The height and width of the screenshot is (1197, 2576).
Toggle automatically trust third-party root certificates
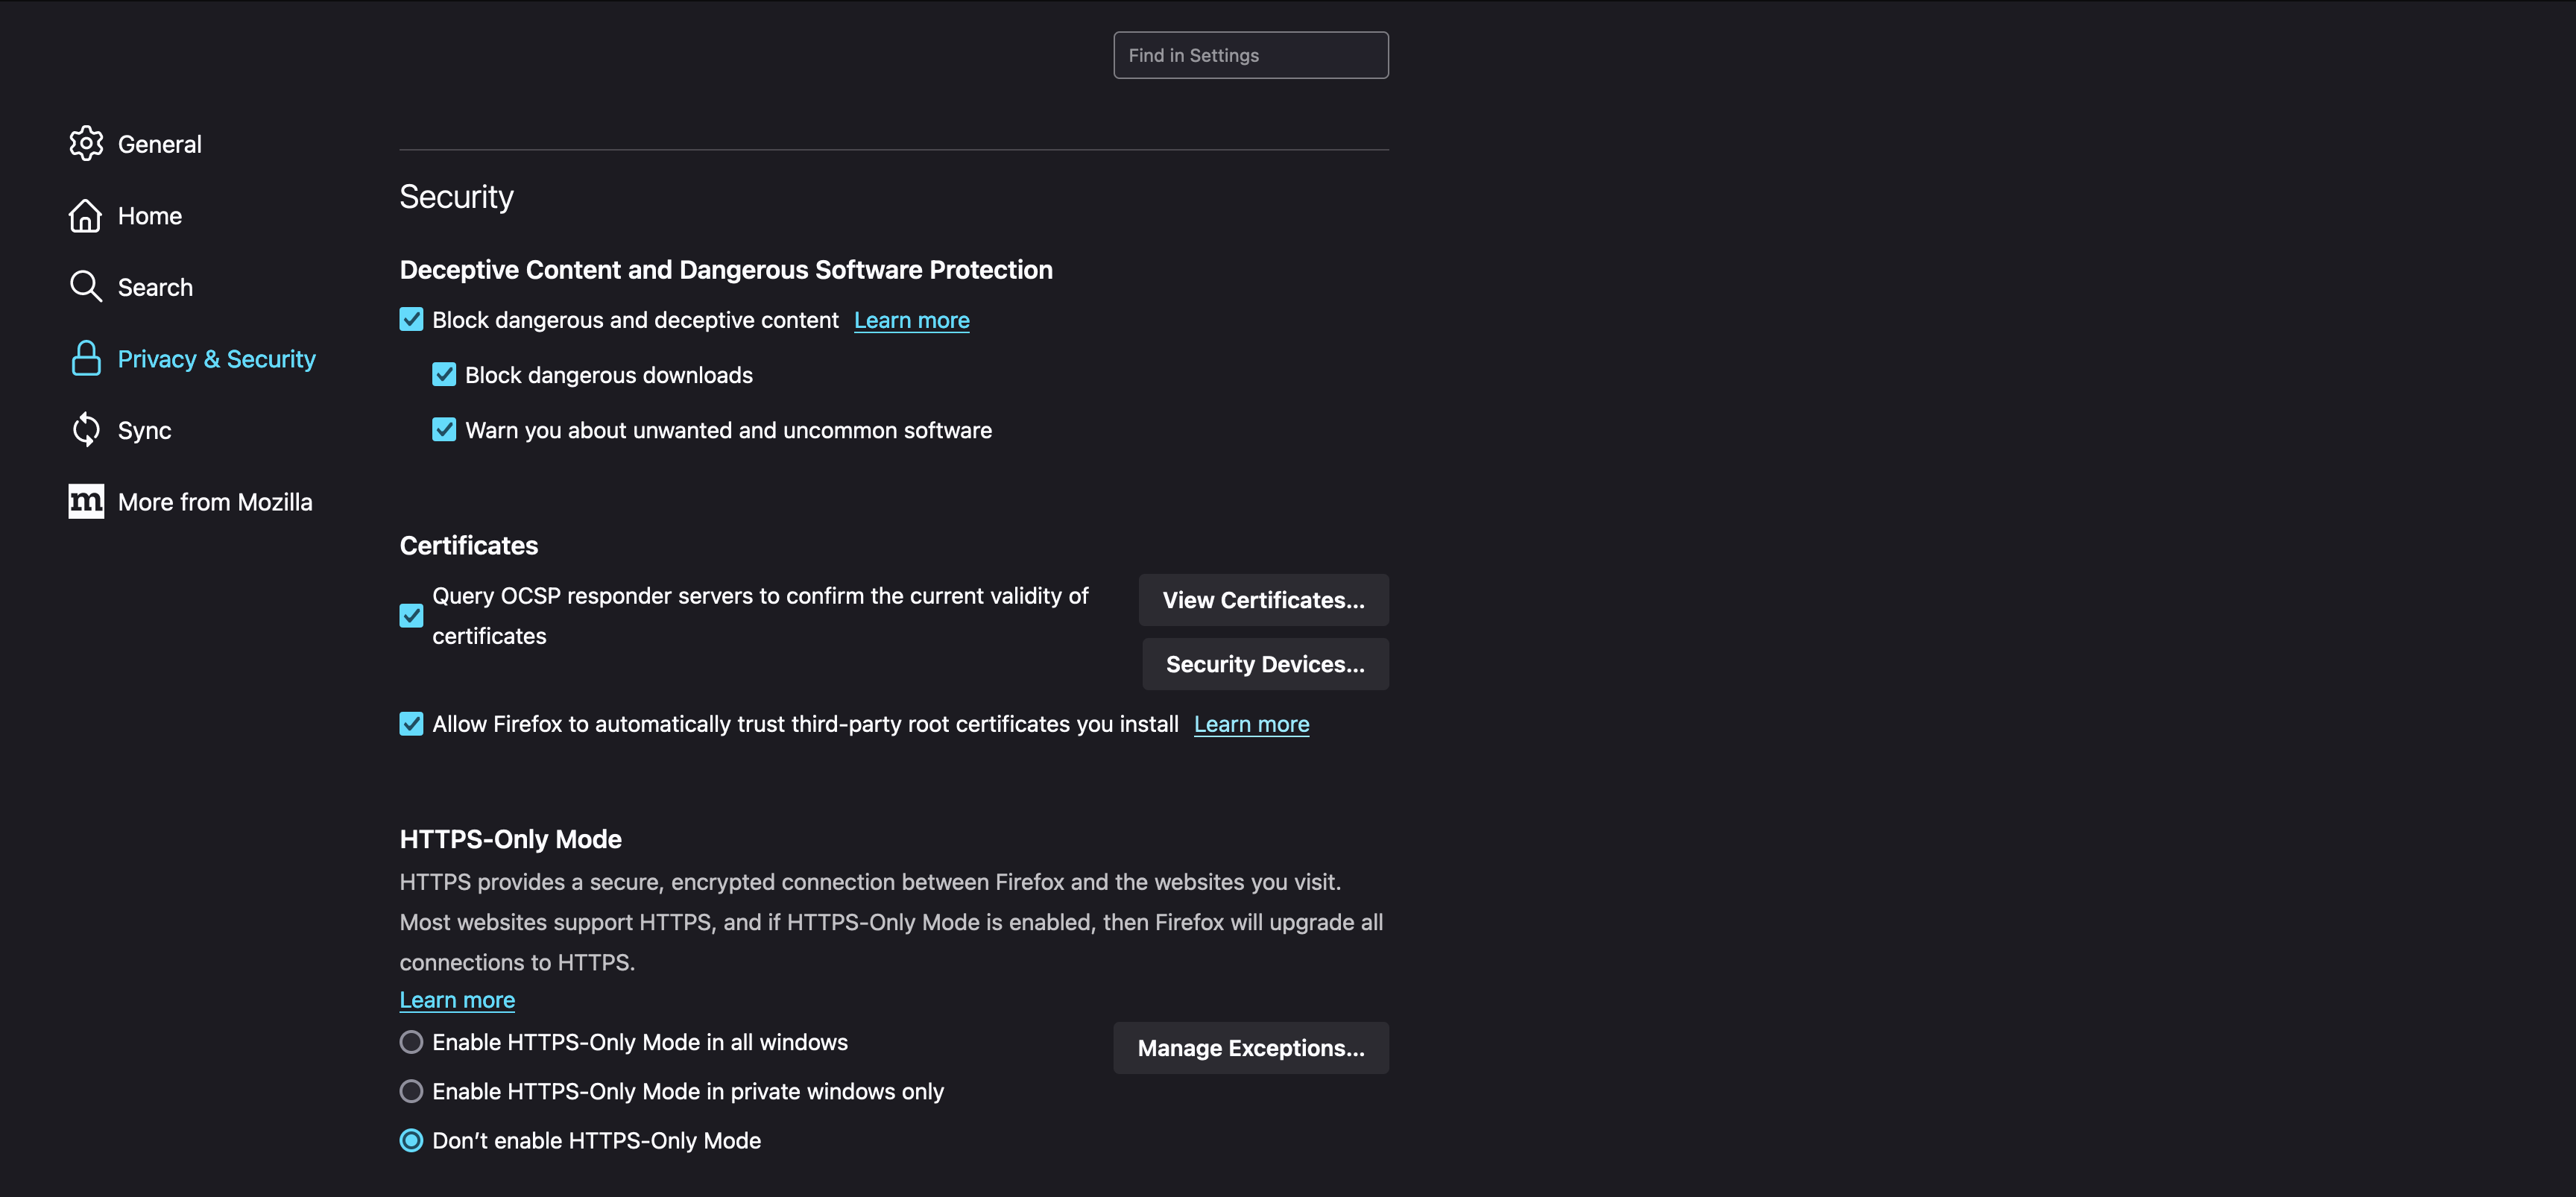[411, 723]
